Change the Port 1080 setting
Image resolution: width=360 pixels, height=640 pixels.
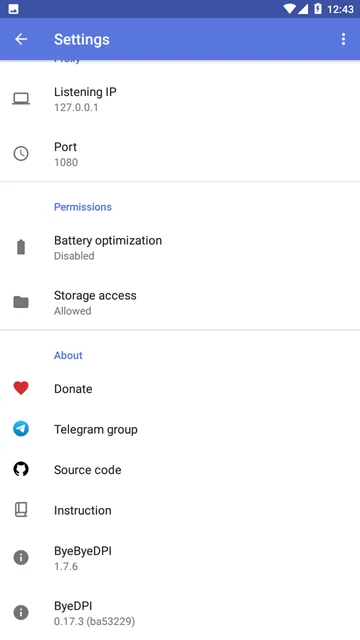click(x=180, y=154)
